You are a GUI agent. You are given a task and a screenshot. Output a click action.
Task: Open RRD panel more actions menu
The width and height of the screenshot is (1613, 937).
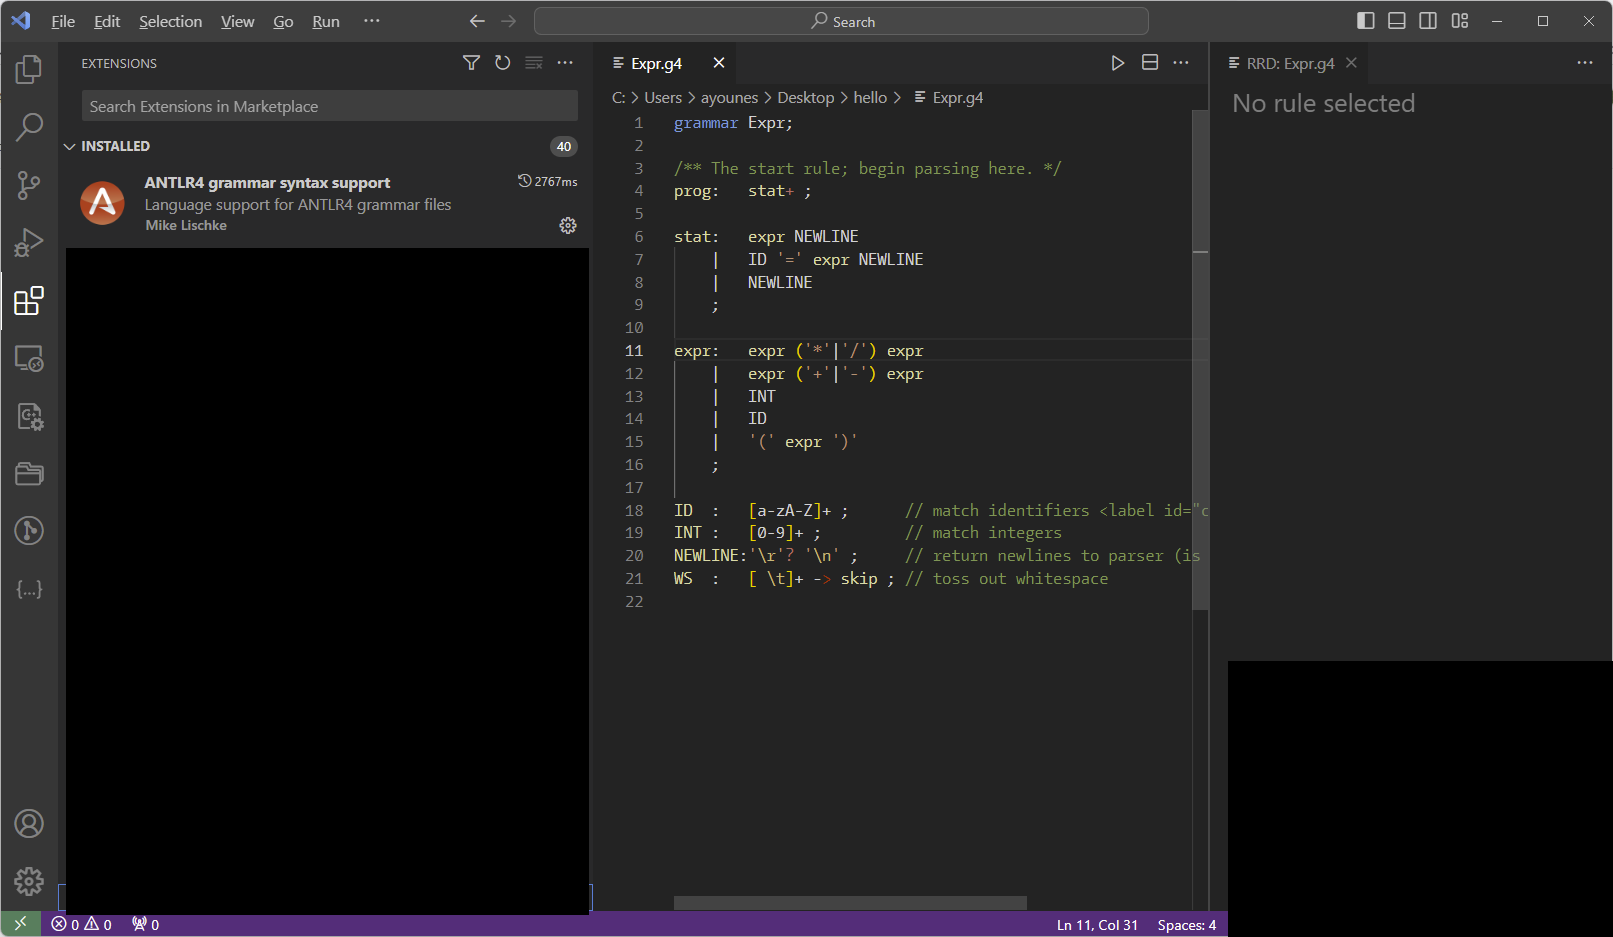pos(1585,63)
